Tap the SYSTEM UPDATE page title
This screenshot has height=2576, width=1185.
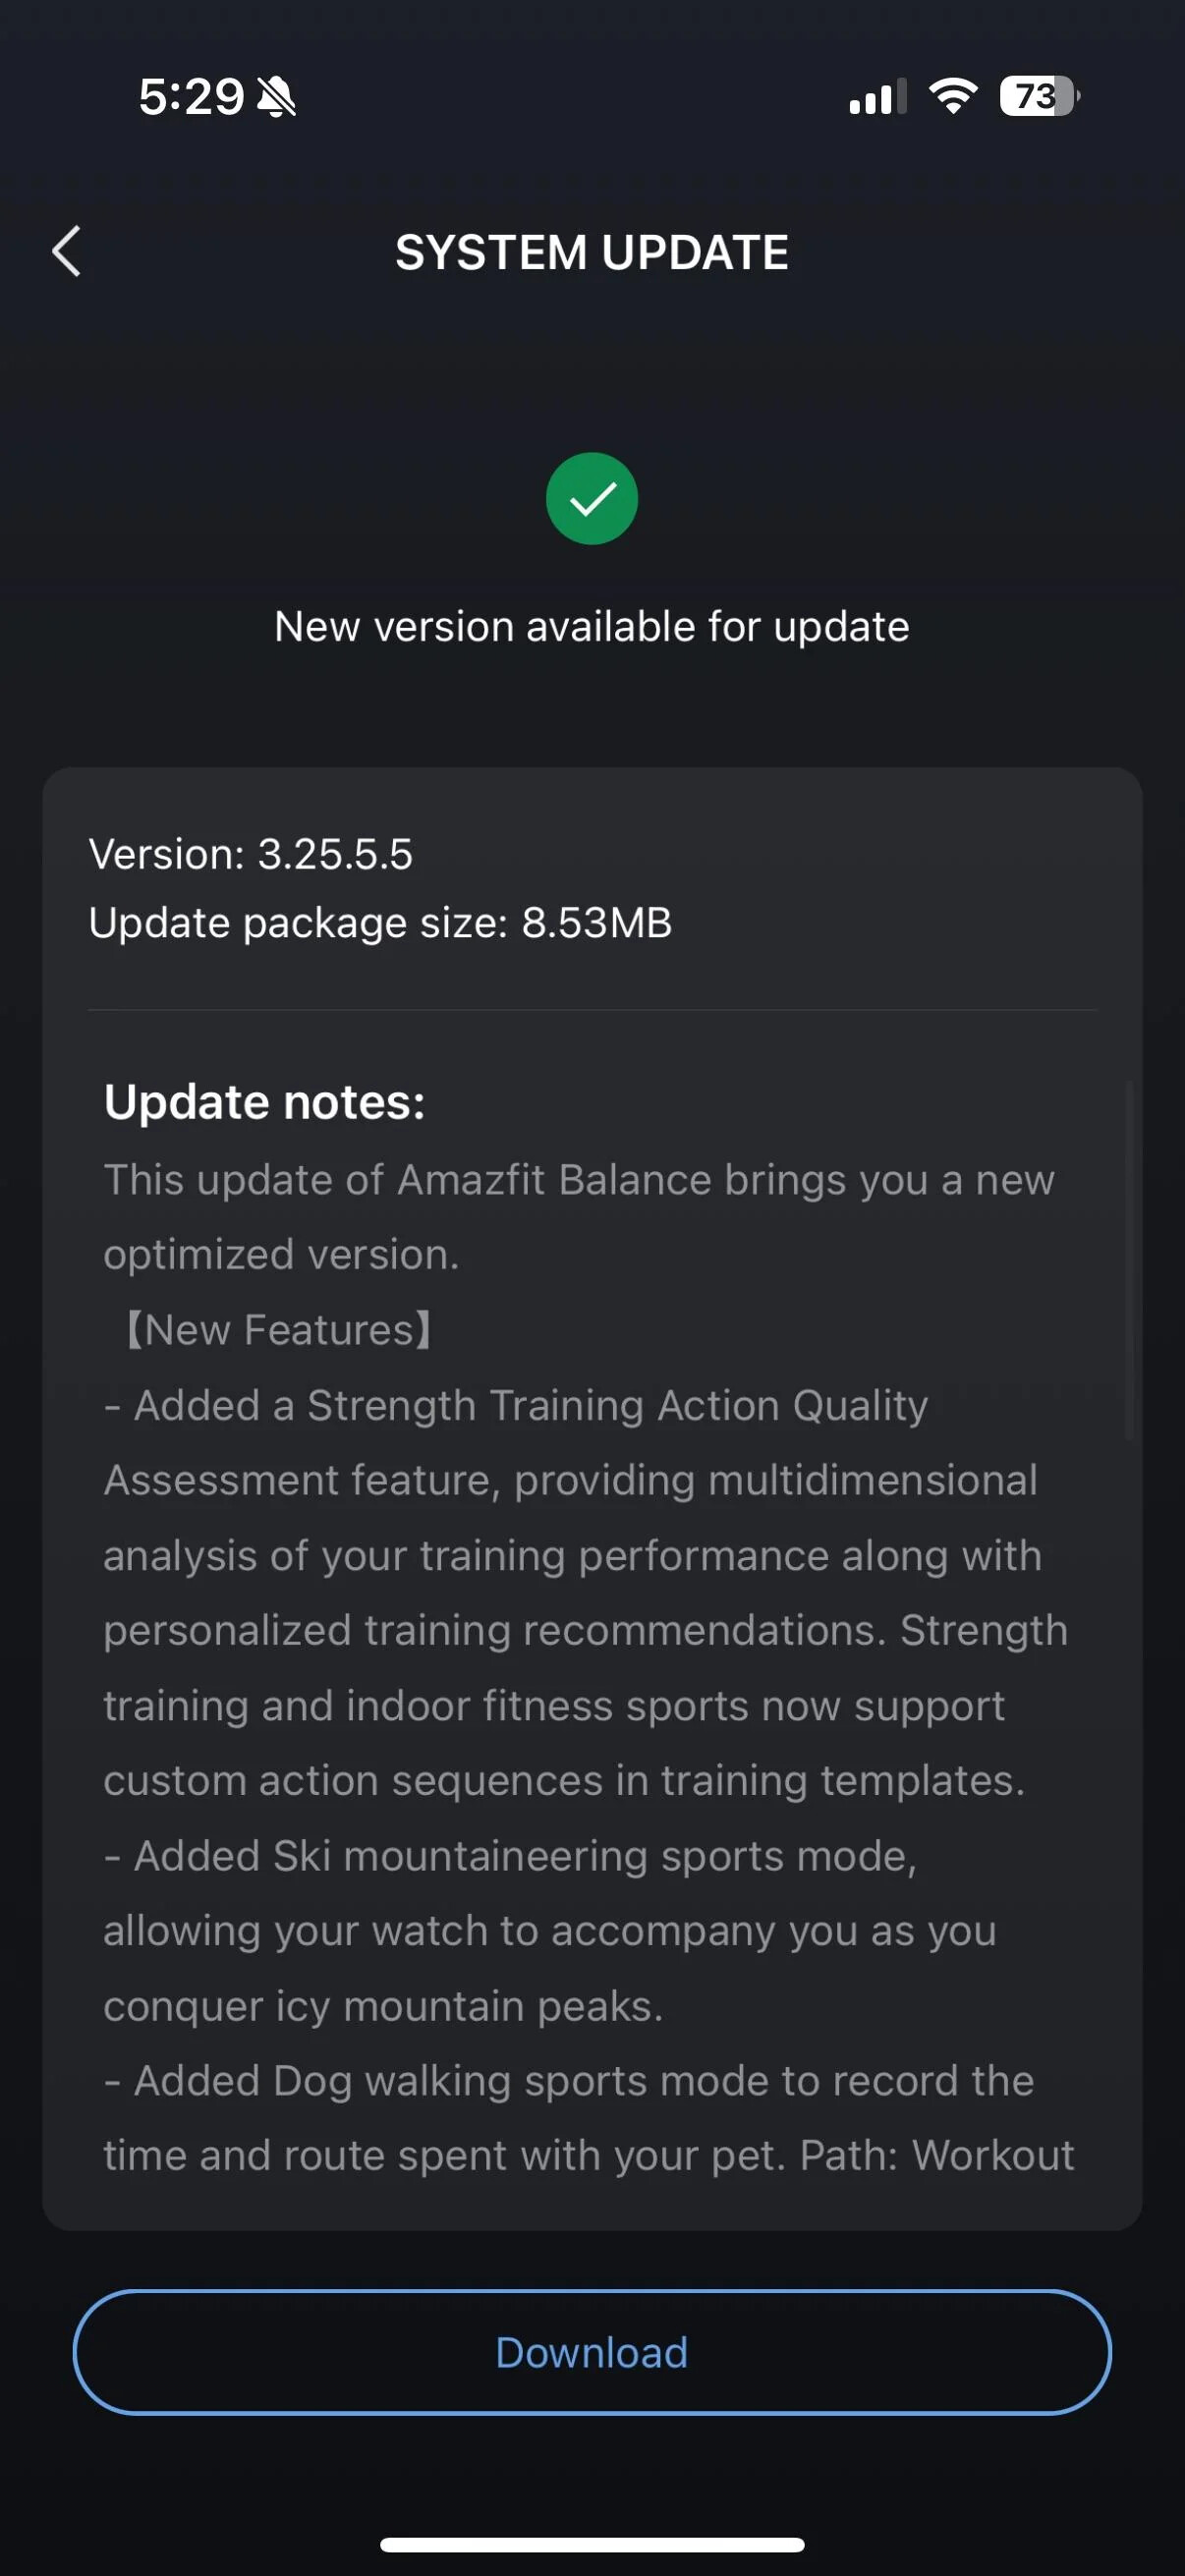(x=592, y=252)
